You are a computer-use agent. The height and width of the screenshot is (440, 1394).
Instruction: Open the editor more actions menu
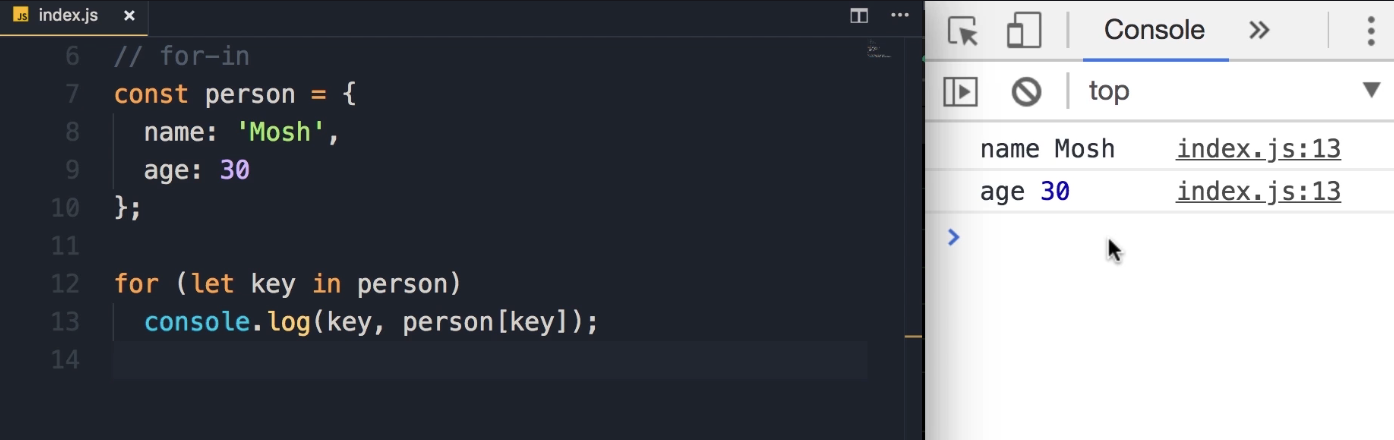901,16
